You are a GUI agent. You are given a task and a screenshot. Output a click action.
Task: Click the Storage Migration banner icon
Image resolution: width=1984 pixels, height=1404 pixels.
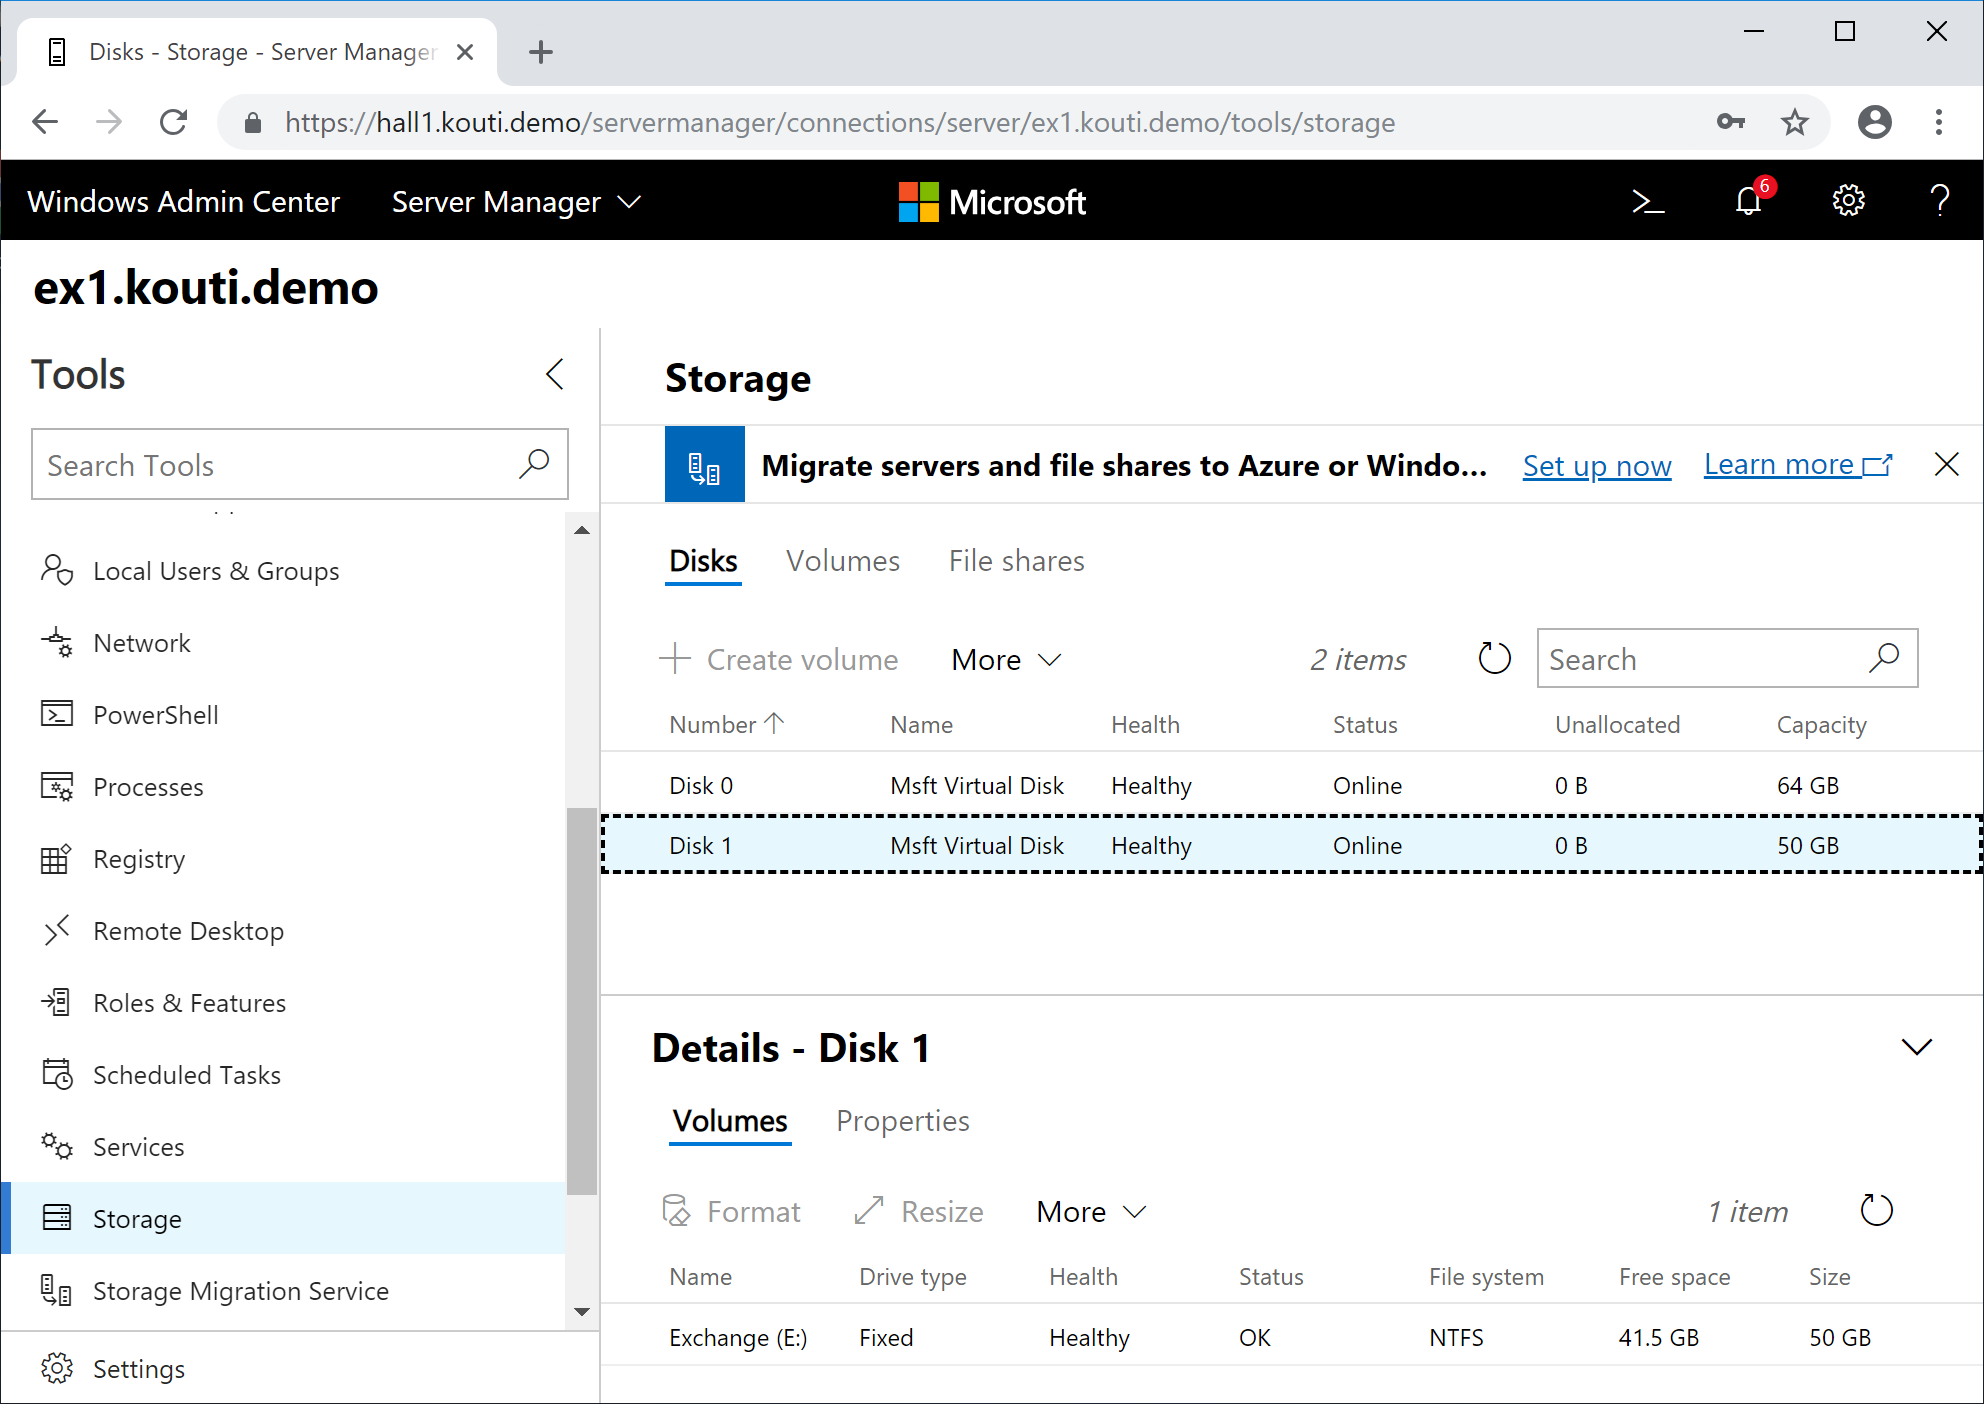[704, 465]
